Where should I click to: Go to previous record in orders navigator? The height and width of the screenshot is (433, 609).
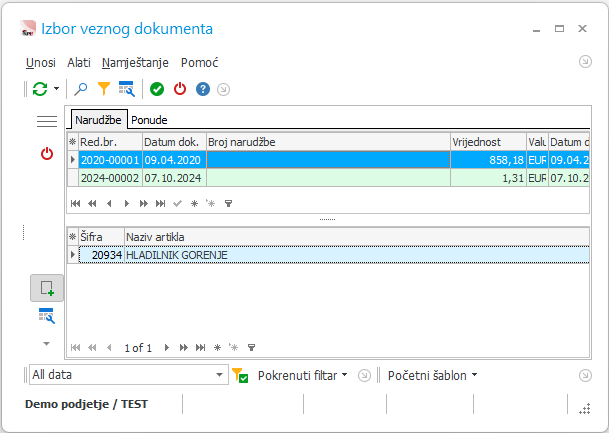tap(109, 203)
